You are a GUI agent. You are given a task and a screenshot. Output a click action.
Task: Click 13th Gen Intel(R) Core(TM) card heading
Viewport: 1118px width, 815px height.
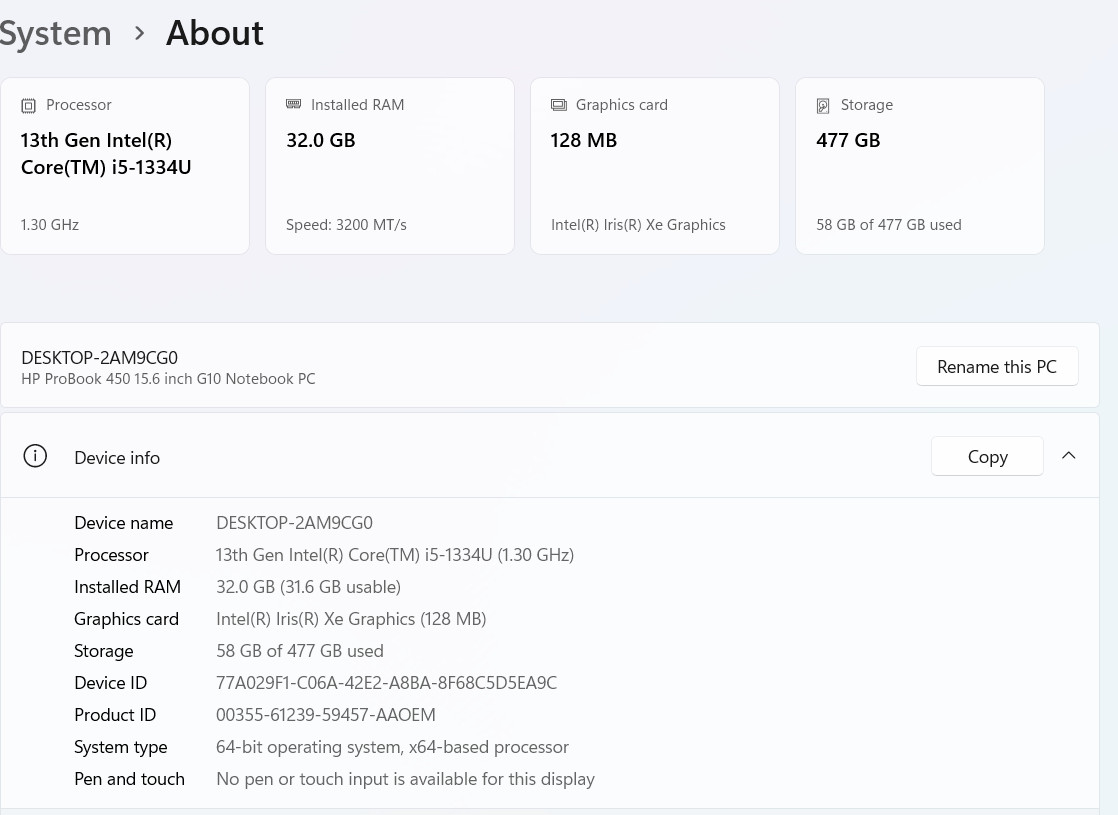tap(106, 154)
